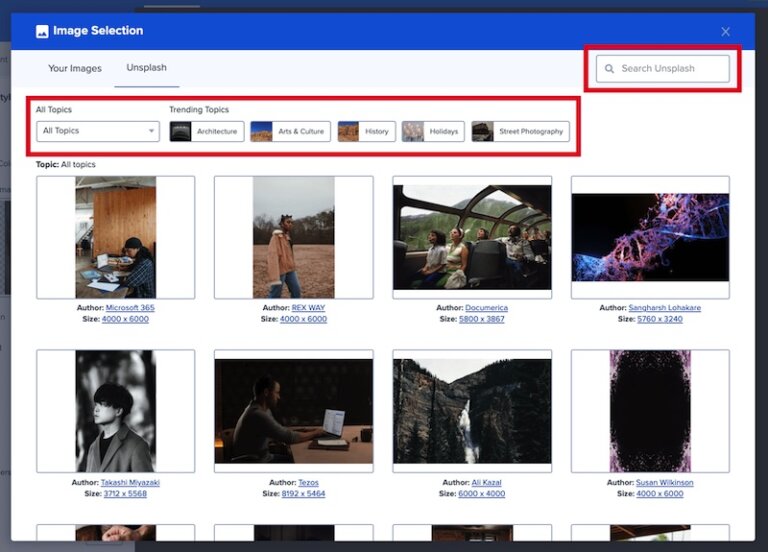
Task: Click the 8192 x 5464 size link
Action: click(x=304, y=493)
